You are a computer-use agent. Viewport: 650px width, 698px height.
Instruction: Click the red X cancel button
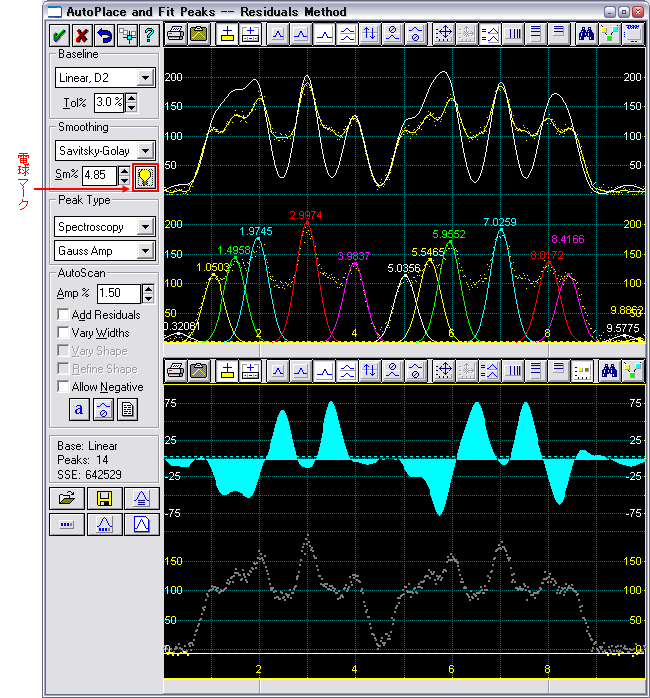click(82, 35)
